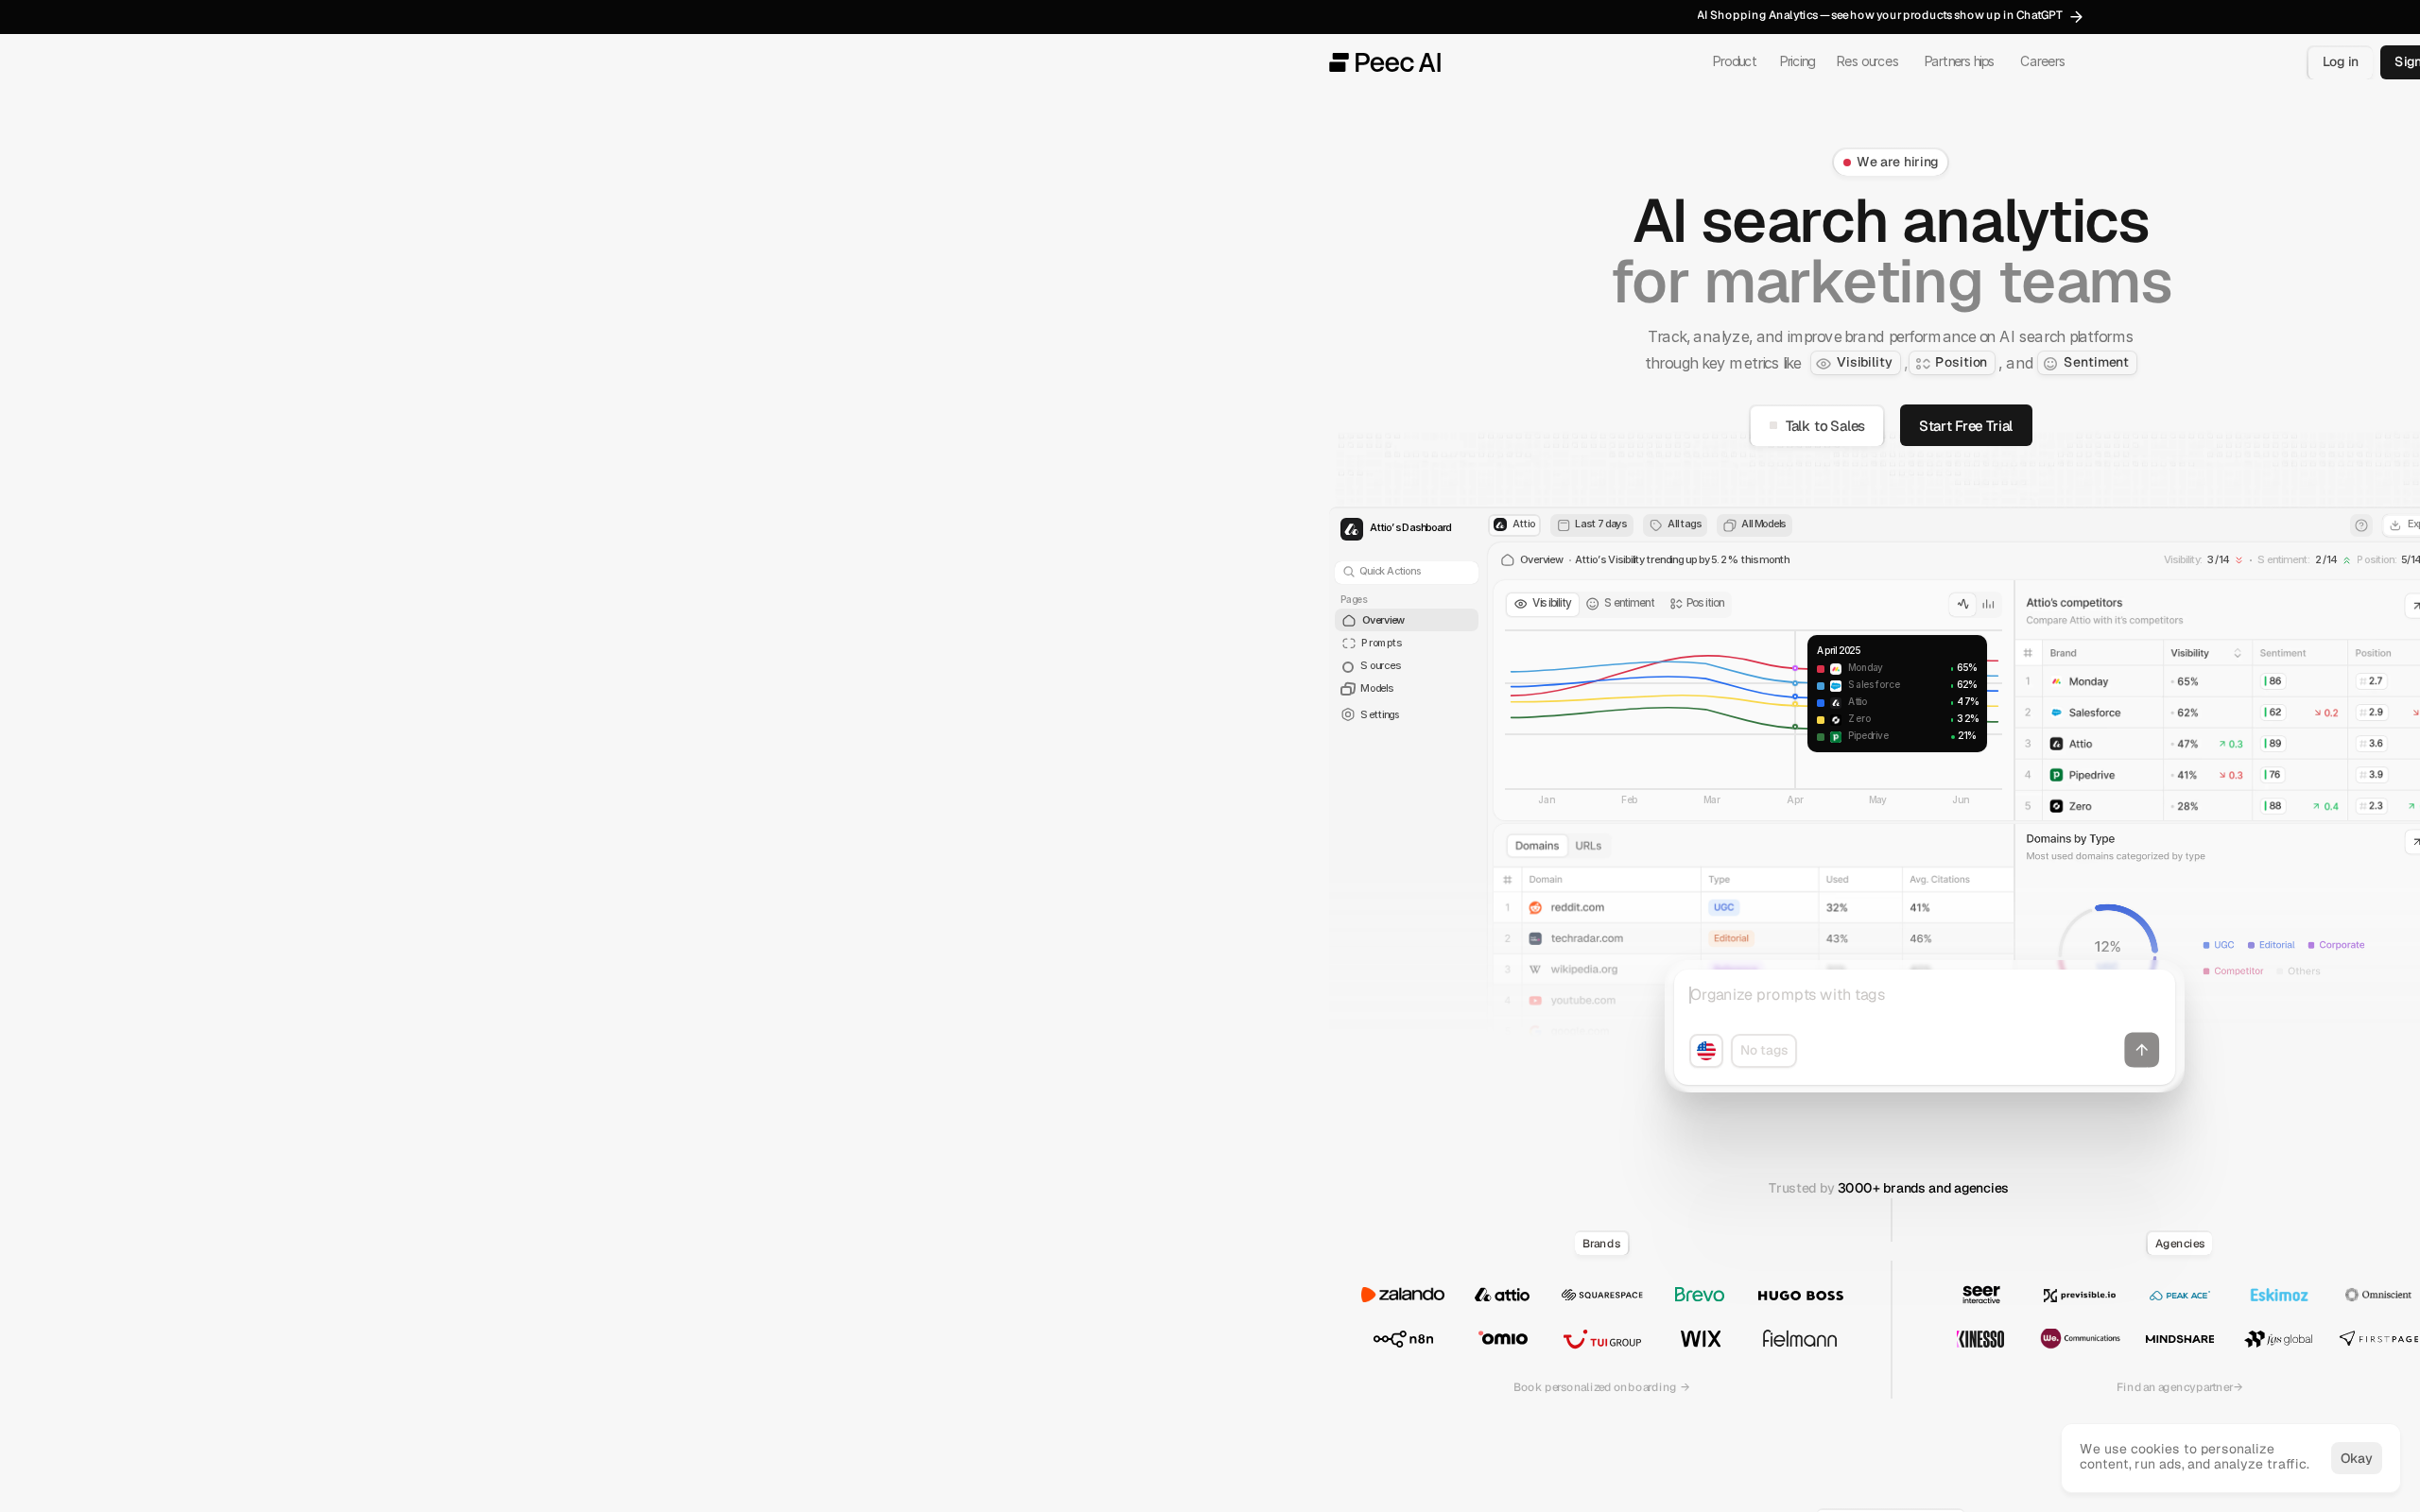The width and height of the screenshot is (2420, 1512).
Task: Open the Attio brand filter dropdown
Action: point(1514,525)
